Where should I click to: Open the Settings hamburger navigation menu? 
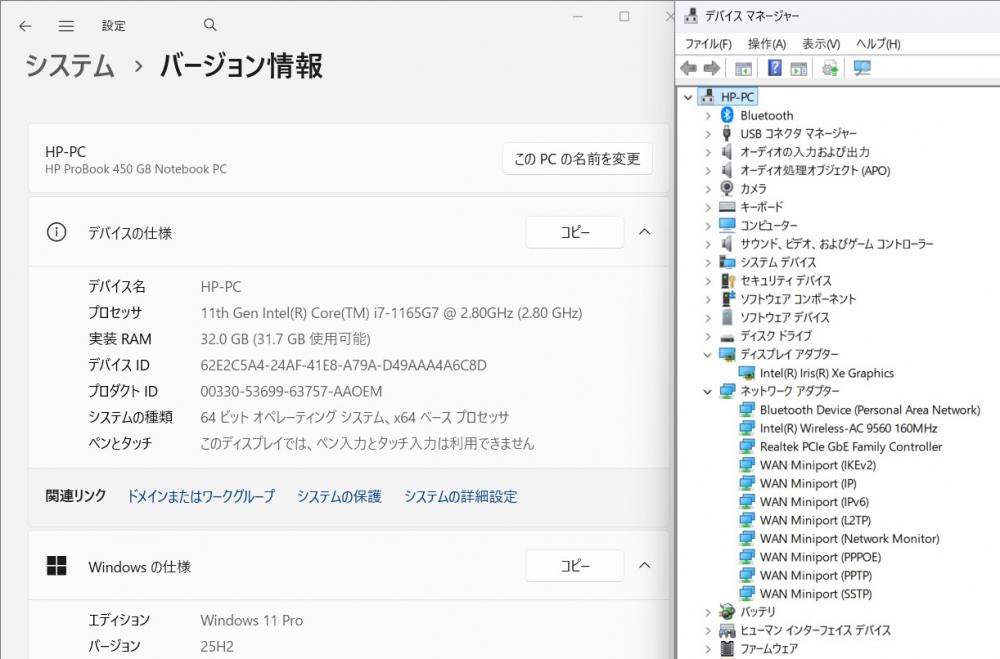[x=66, y=26]
